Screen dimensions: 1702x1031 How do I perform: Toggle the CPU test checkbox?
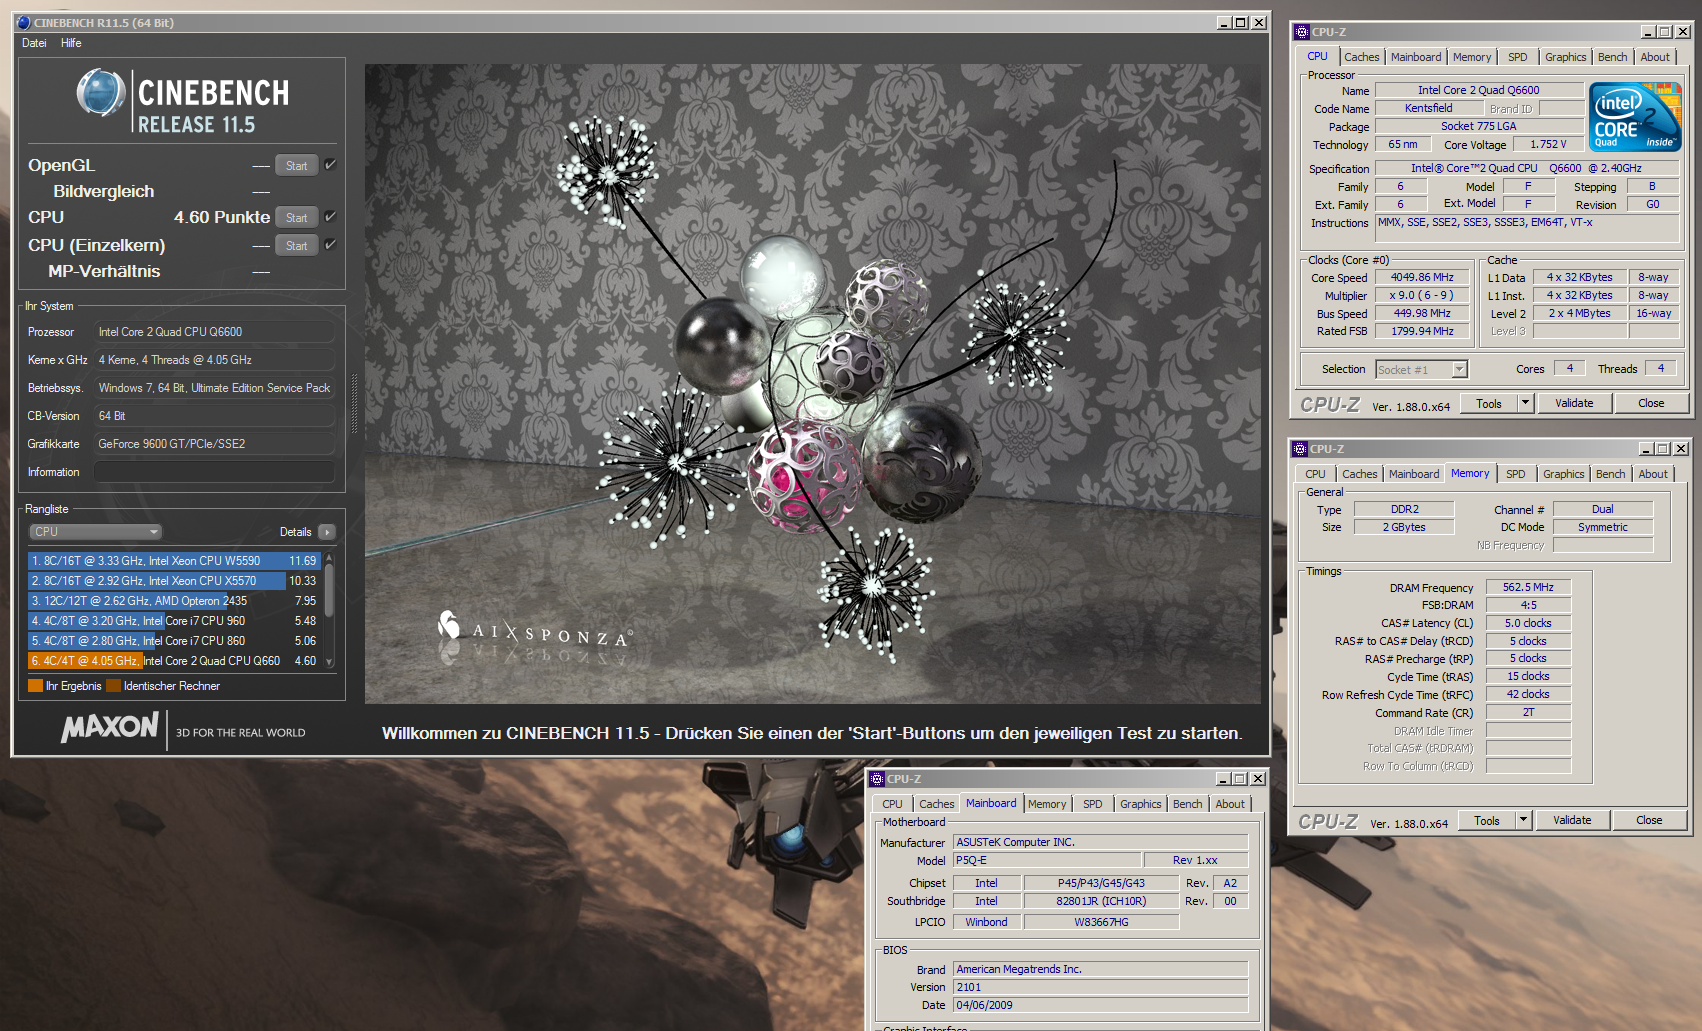(330, 217)
